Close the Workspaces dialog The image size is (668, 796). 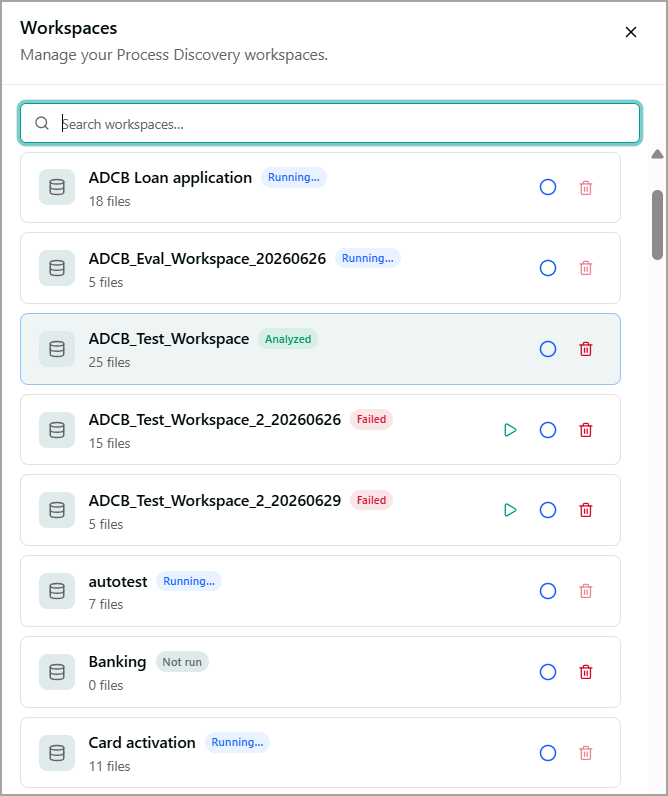(631, 32)
